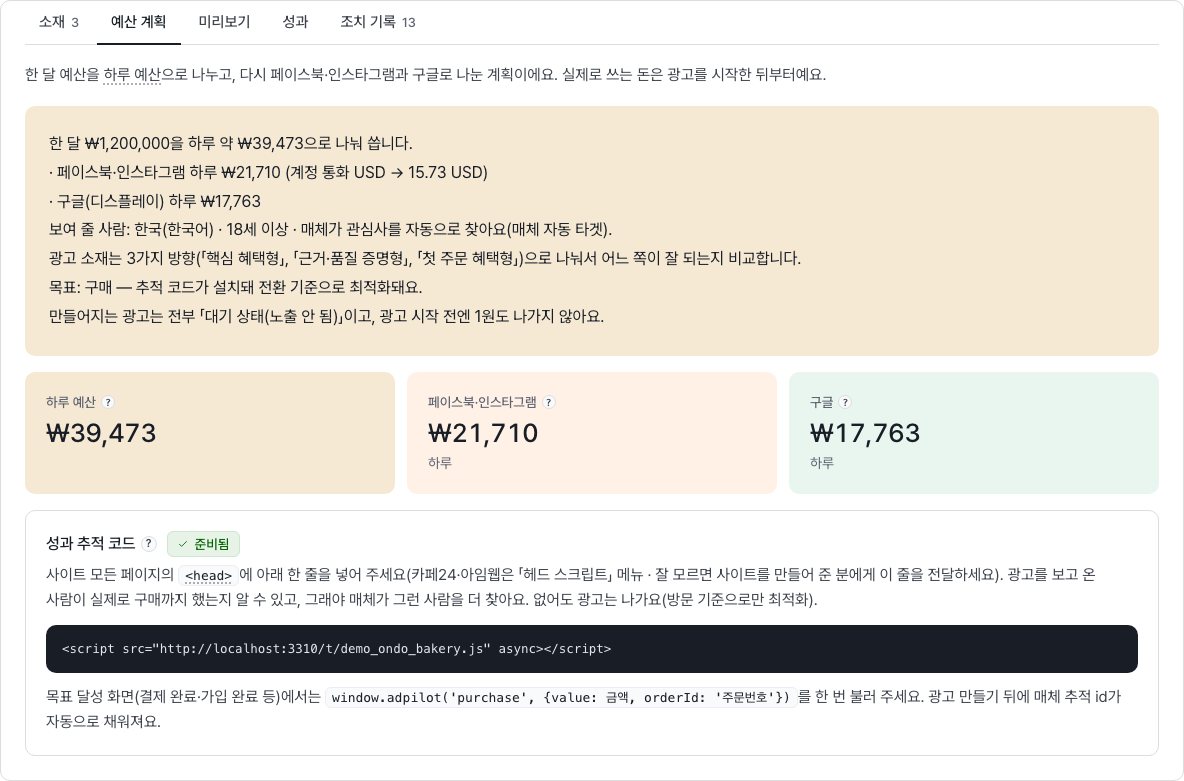Click the 준비됨 status badge

tap(203, 544)
